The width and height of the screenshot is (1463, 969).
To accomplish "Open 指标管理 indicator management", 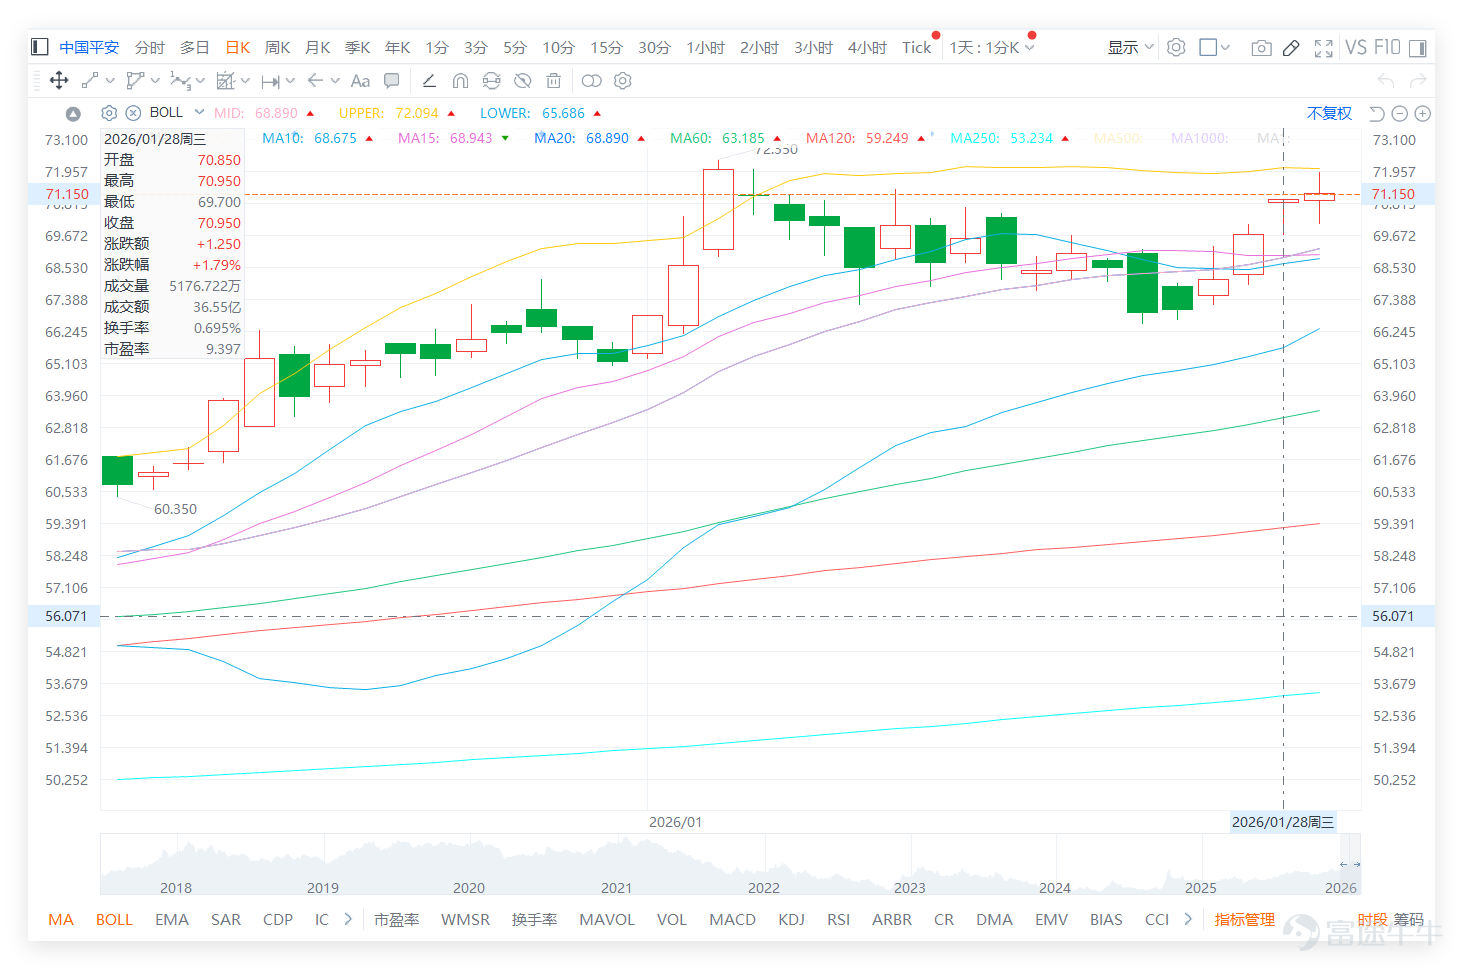I will click(1244, 919).
